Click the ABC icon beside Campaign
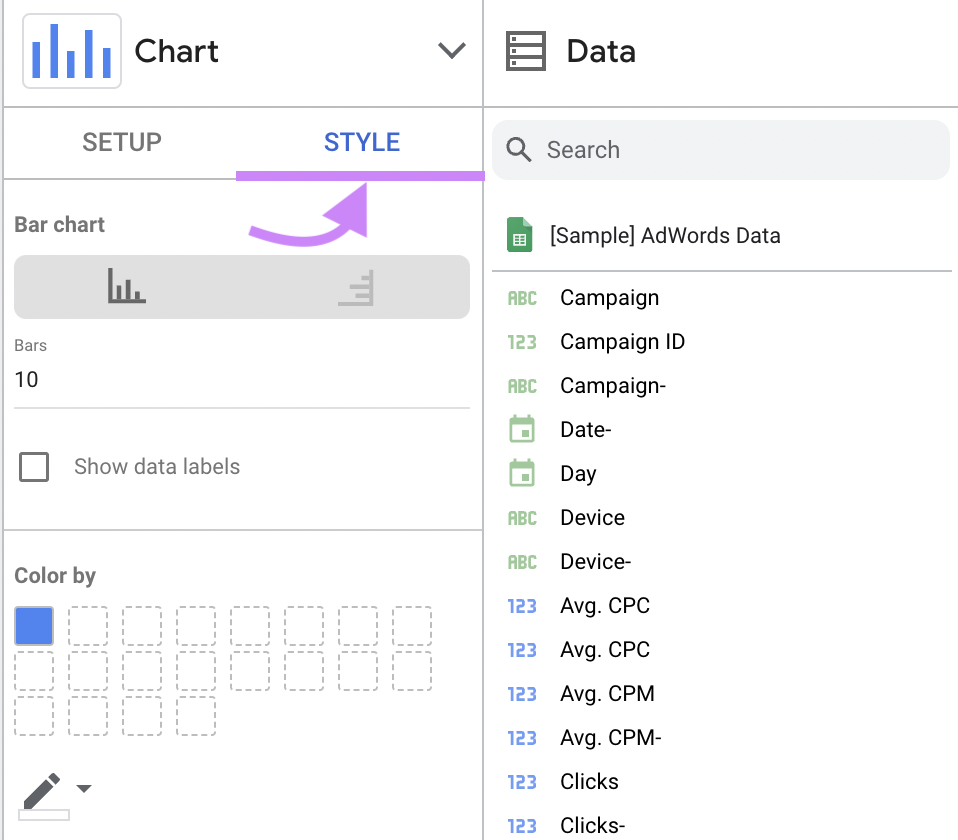The height and width of the screenshot is (840, 958). coord(522,297)
